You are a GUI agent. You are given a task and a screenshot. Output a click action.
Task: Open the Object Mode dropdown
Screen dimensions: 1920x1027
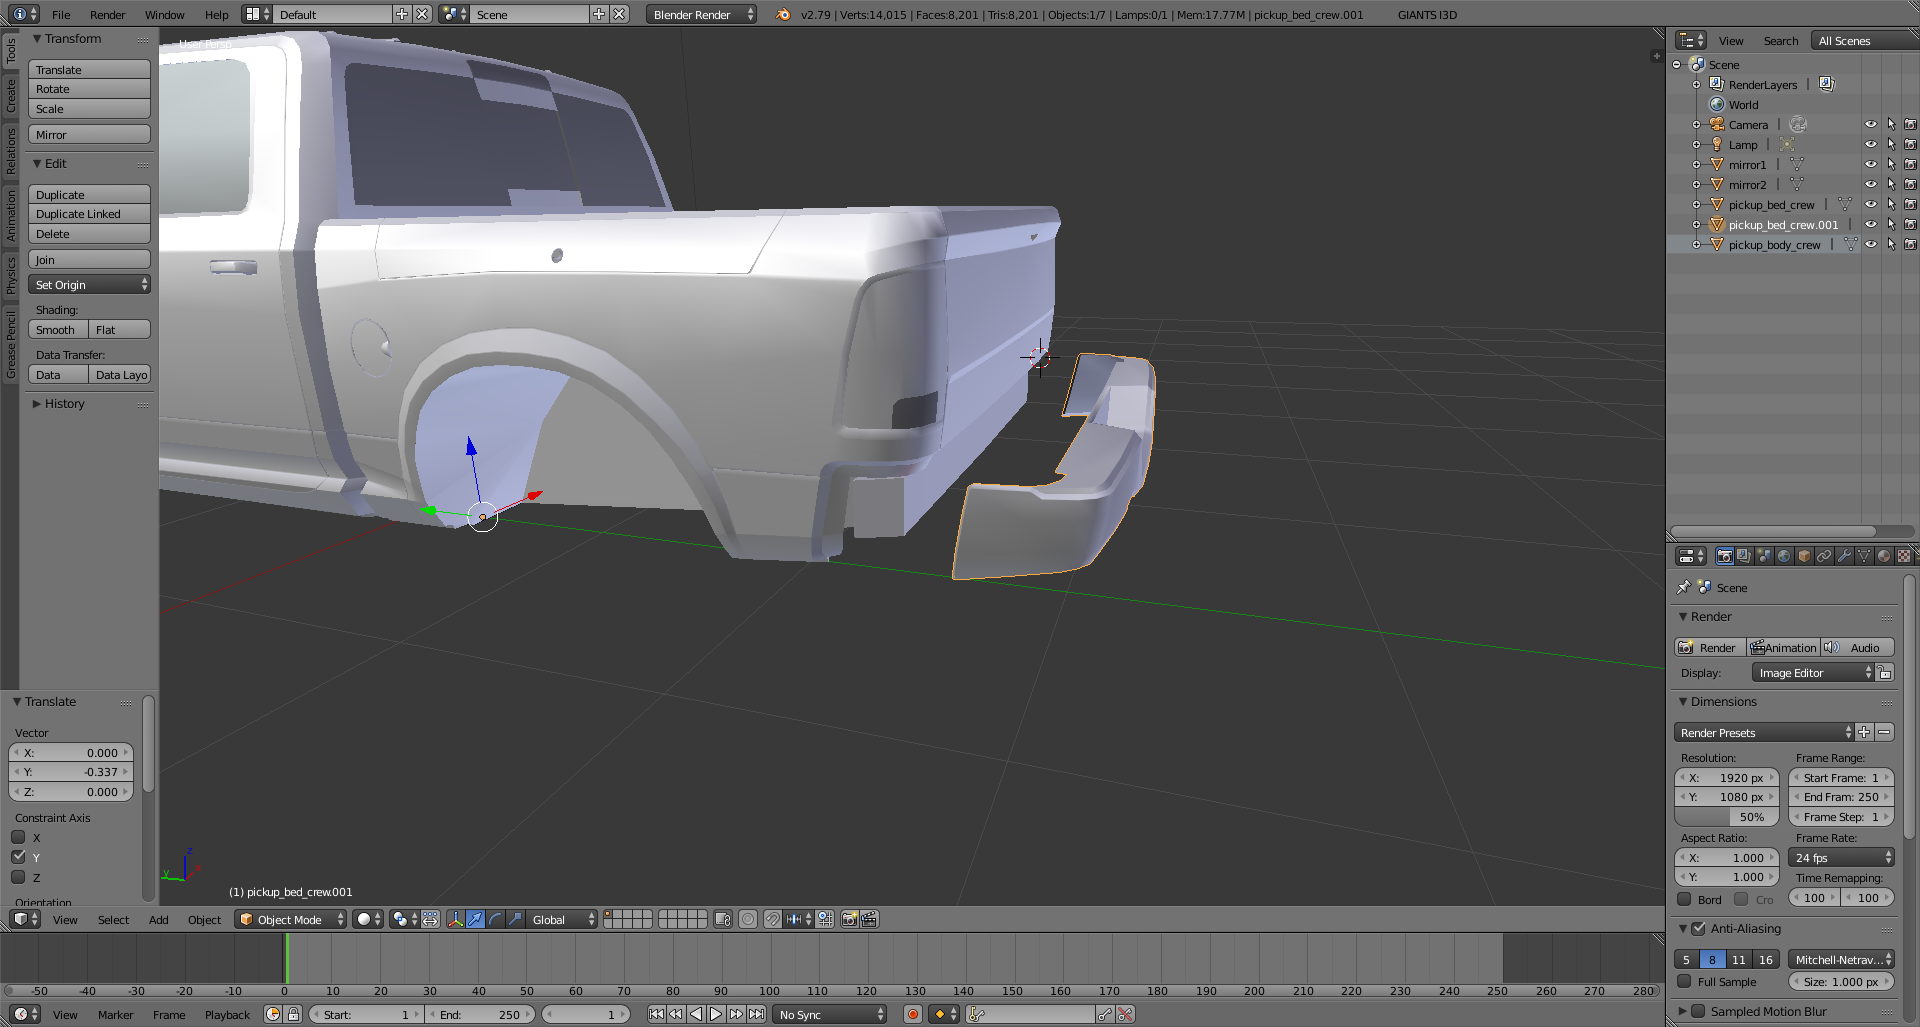290,919
